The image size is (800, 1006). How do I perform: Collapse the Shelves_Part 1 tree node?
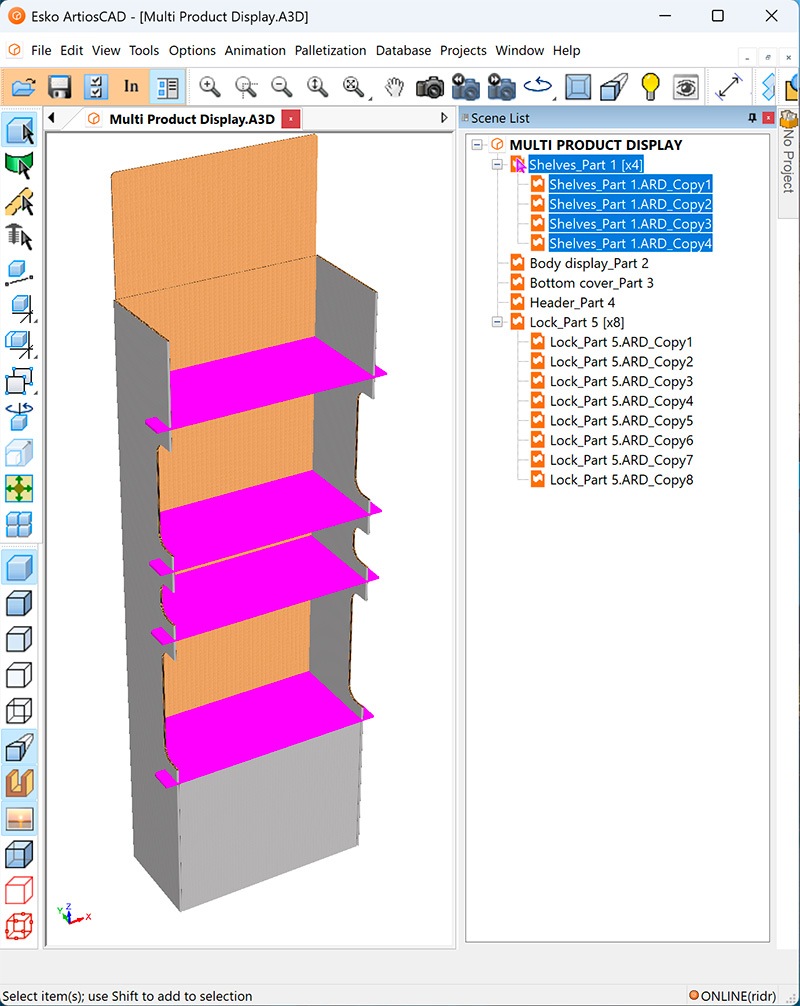pos(498,165)
